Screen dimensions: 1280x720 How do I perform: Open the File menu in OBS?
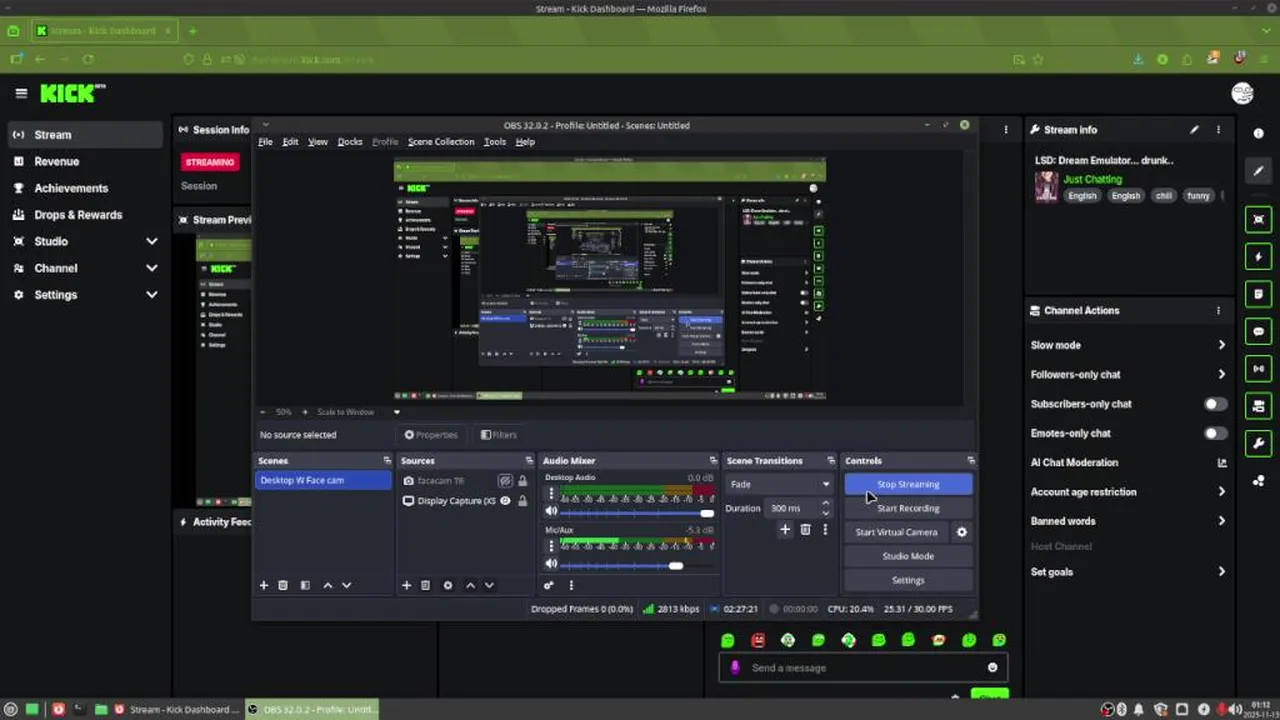[x=265, y=142]
